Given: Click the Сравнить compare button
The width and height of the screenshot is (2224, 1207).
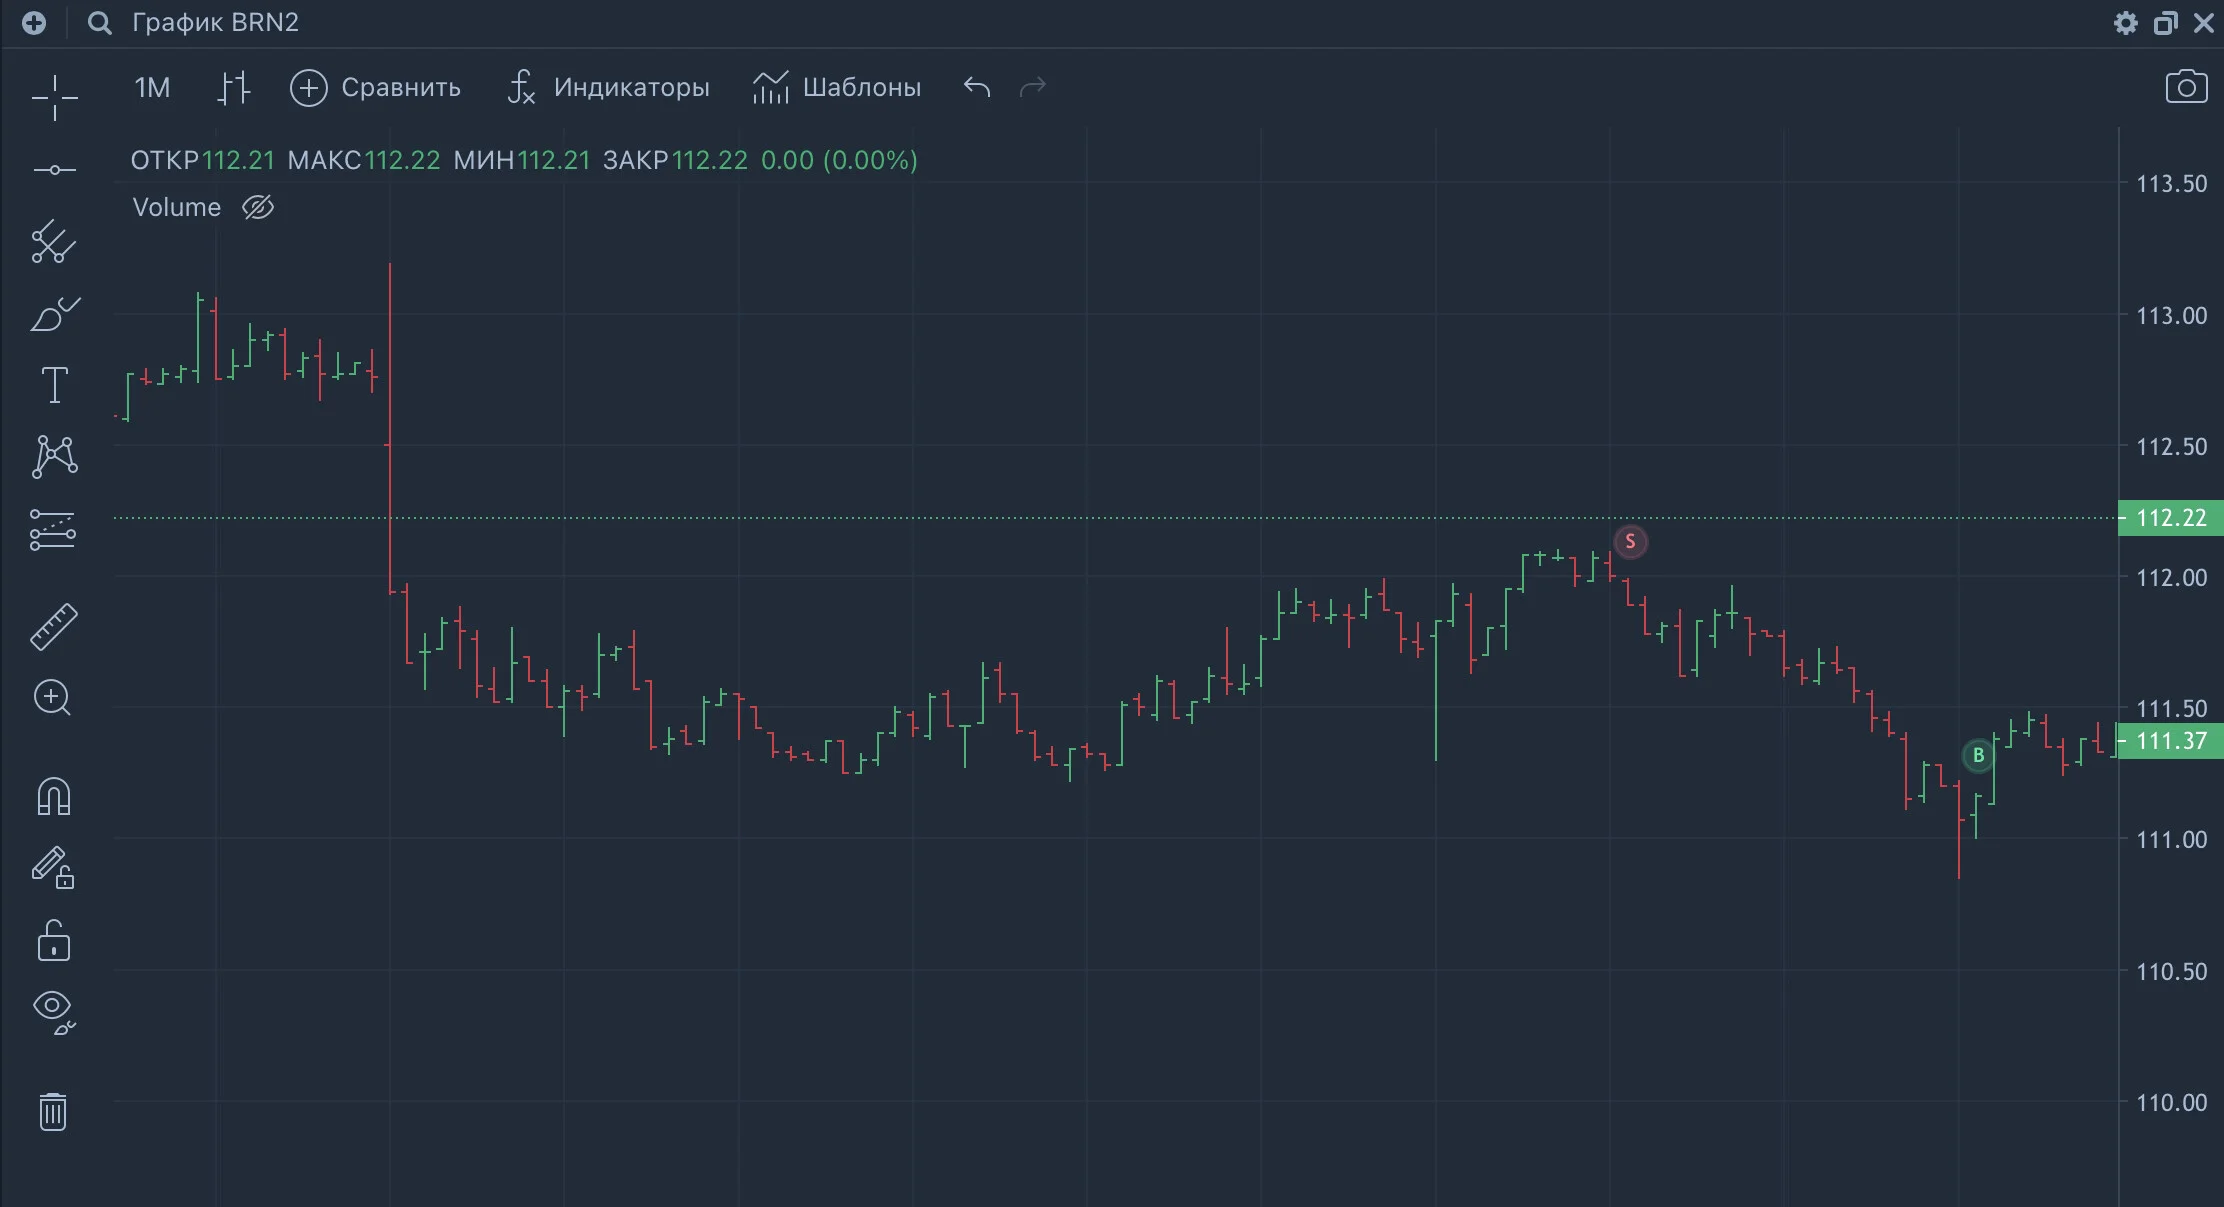Looking at the screenshot, I should (375, 88).
